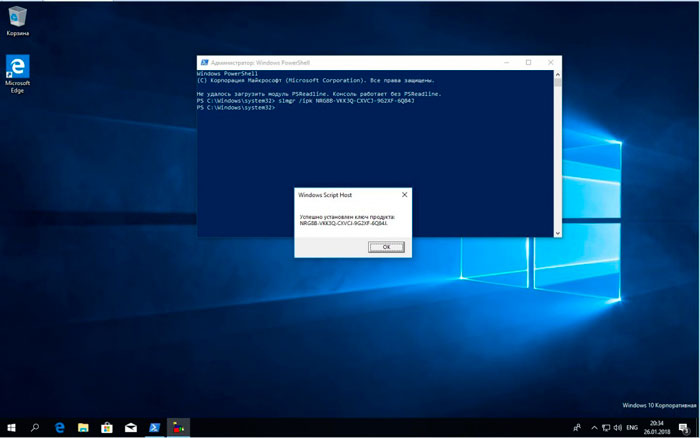The image size is (700, 438).
Task: Click the PowerShell scrollbar thumb
Action: (x=558, y=83)
